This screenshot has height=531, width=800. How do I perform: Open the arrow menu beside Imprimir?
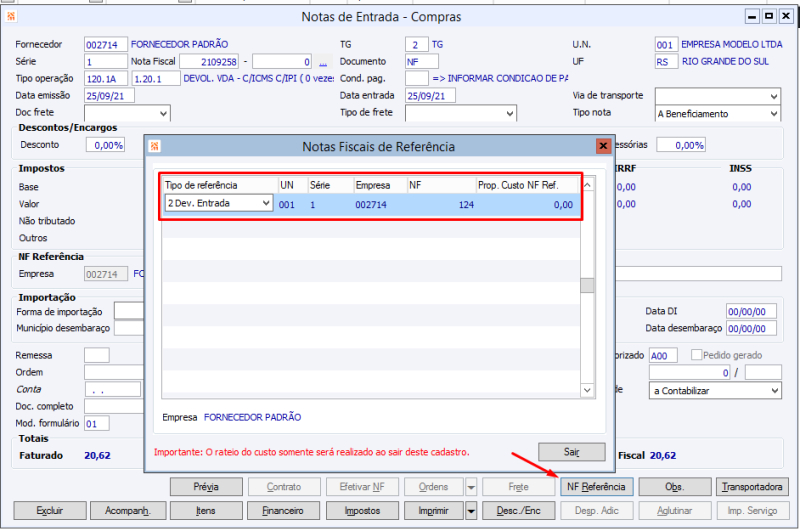point(471,511)
